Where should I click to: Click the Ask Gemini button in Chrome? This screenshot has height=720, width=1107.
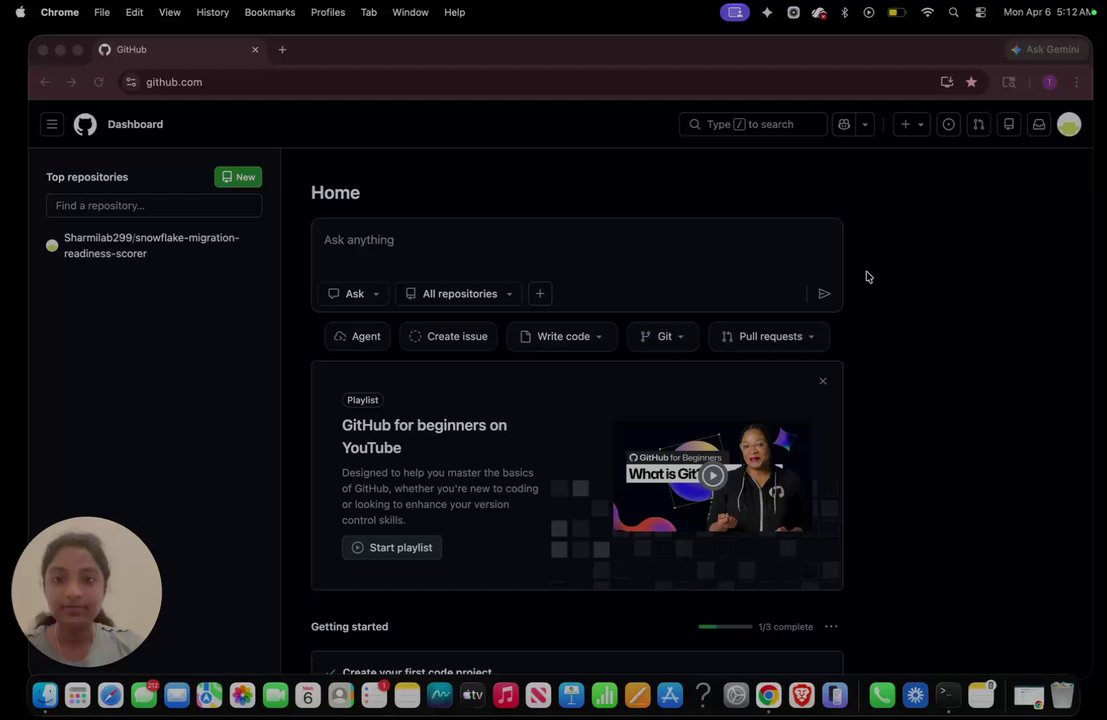point(1045,49)
